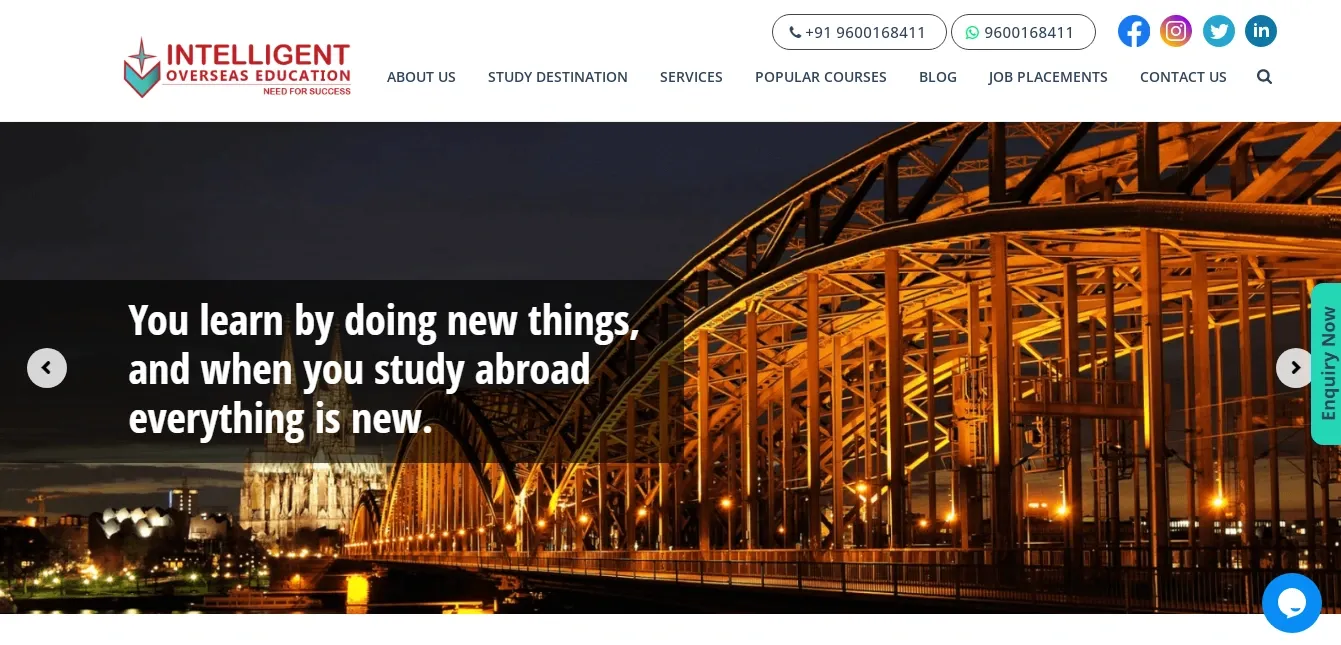Click the Intelligent Overseas Education logo
The height and width of the screenshot is (645, 1341).
237,68
